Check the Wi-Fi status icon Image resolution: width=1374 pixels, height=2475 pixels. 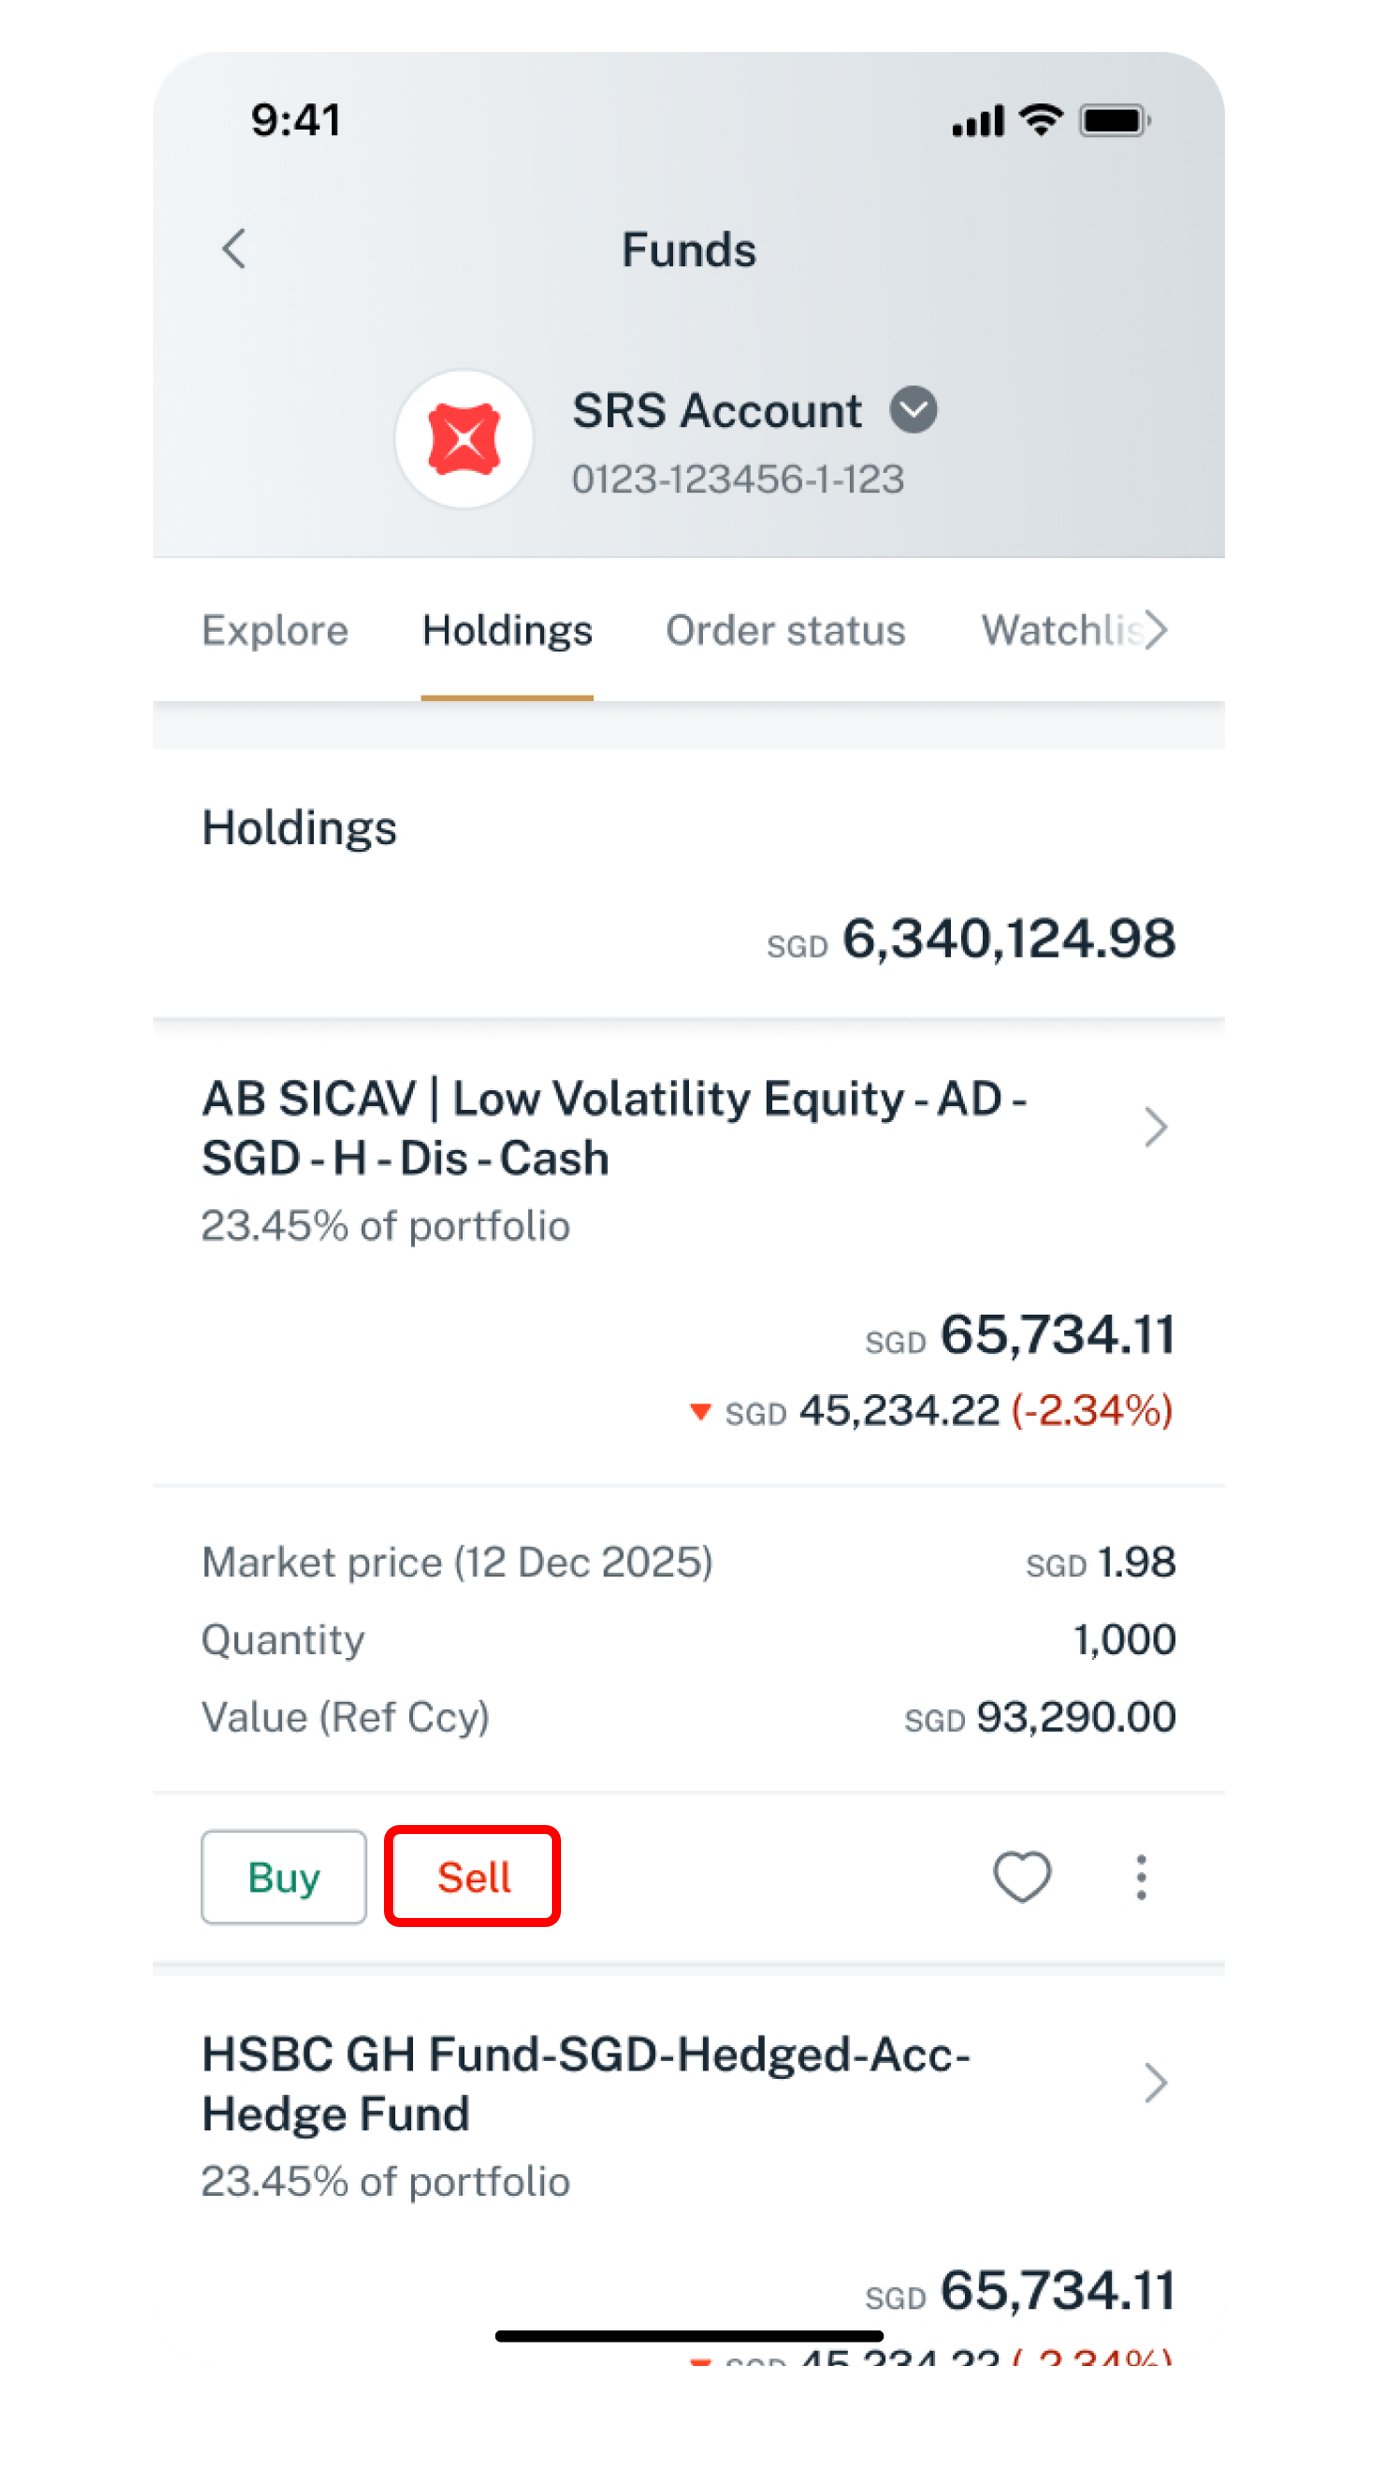point(1040,120)
